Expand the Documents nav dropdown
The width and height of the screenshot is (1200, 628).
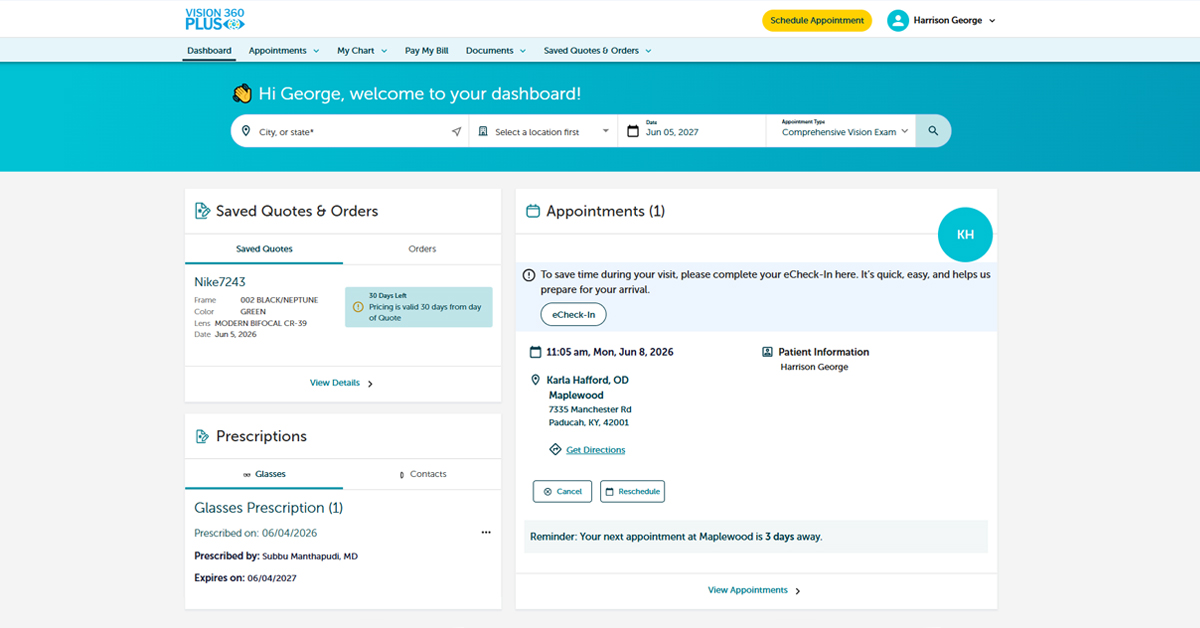point(522,50)
